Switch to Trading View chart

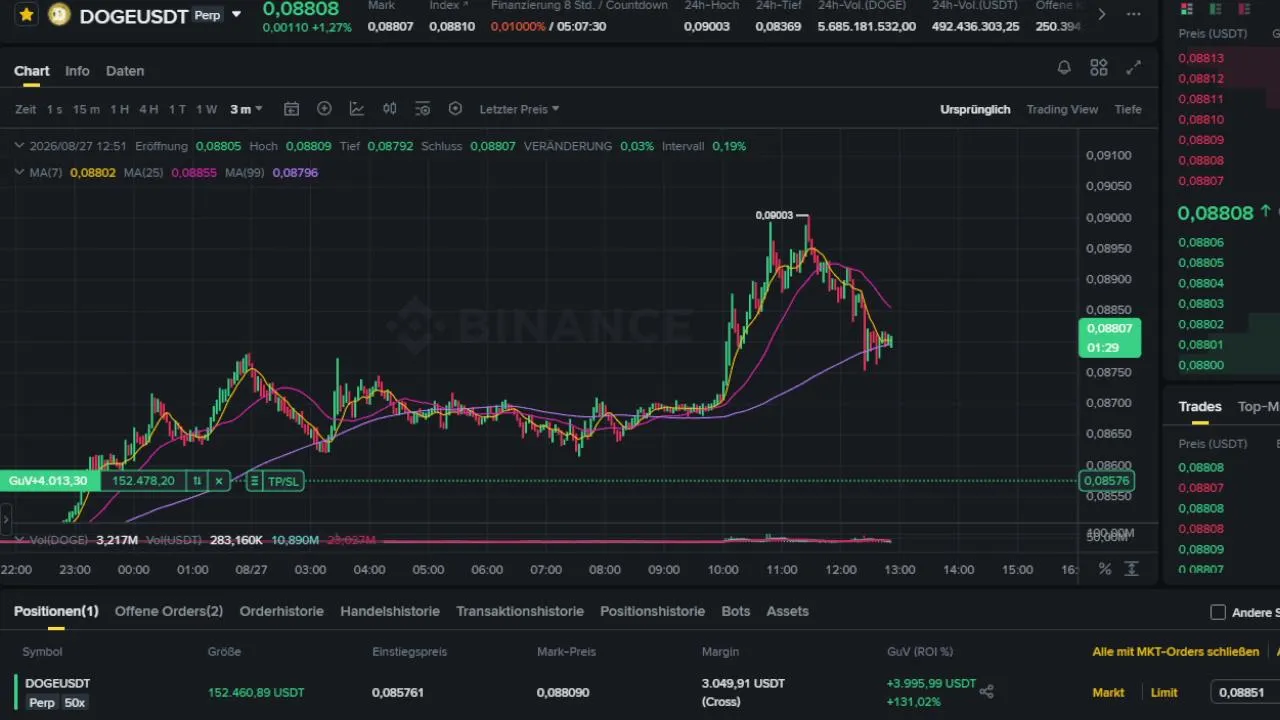[1062, 109]
